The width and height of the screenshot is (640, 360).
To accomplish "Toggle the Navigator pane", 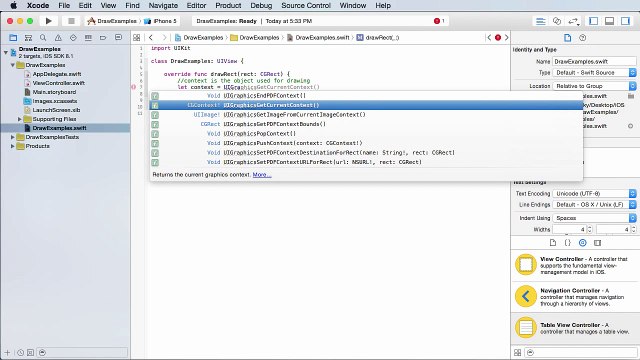I will [x=593, y=21].
